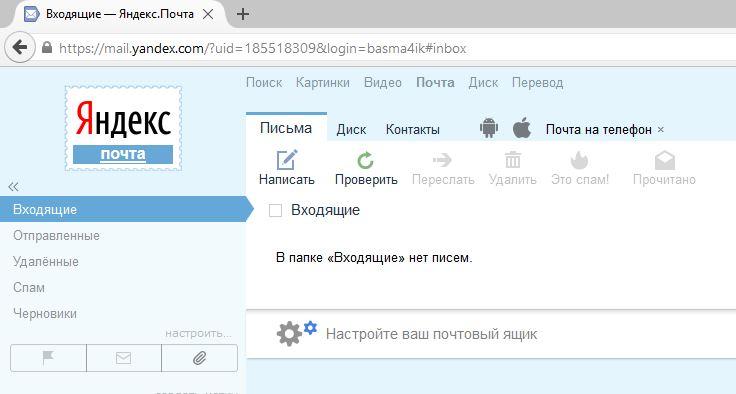The width and height of the screenshot is (736, 394).
Task: Switch to the Письма tab
Action: (x=286, y=128)
